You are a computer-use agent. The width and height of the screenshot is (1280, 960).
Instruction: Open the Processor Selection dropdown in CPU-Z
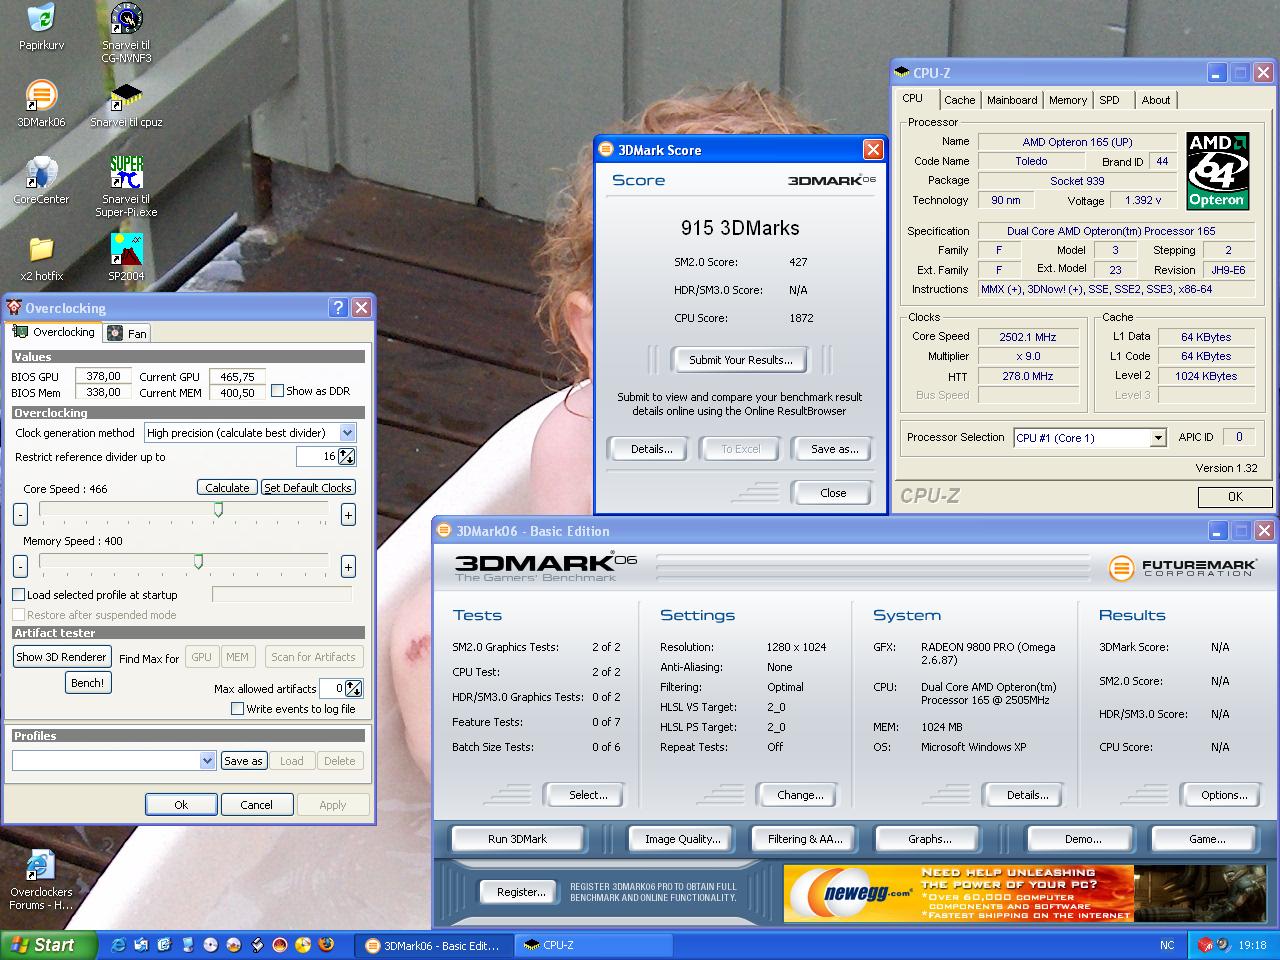pyautogui.click(x=1158, y=438)
